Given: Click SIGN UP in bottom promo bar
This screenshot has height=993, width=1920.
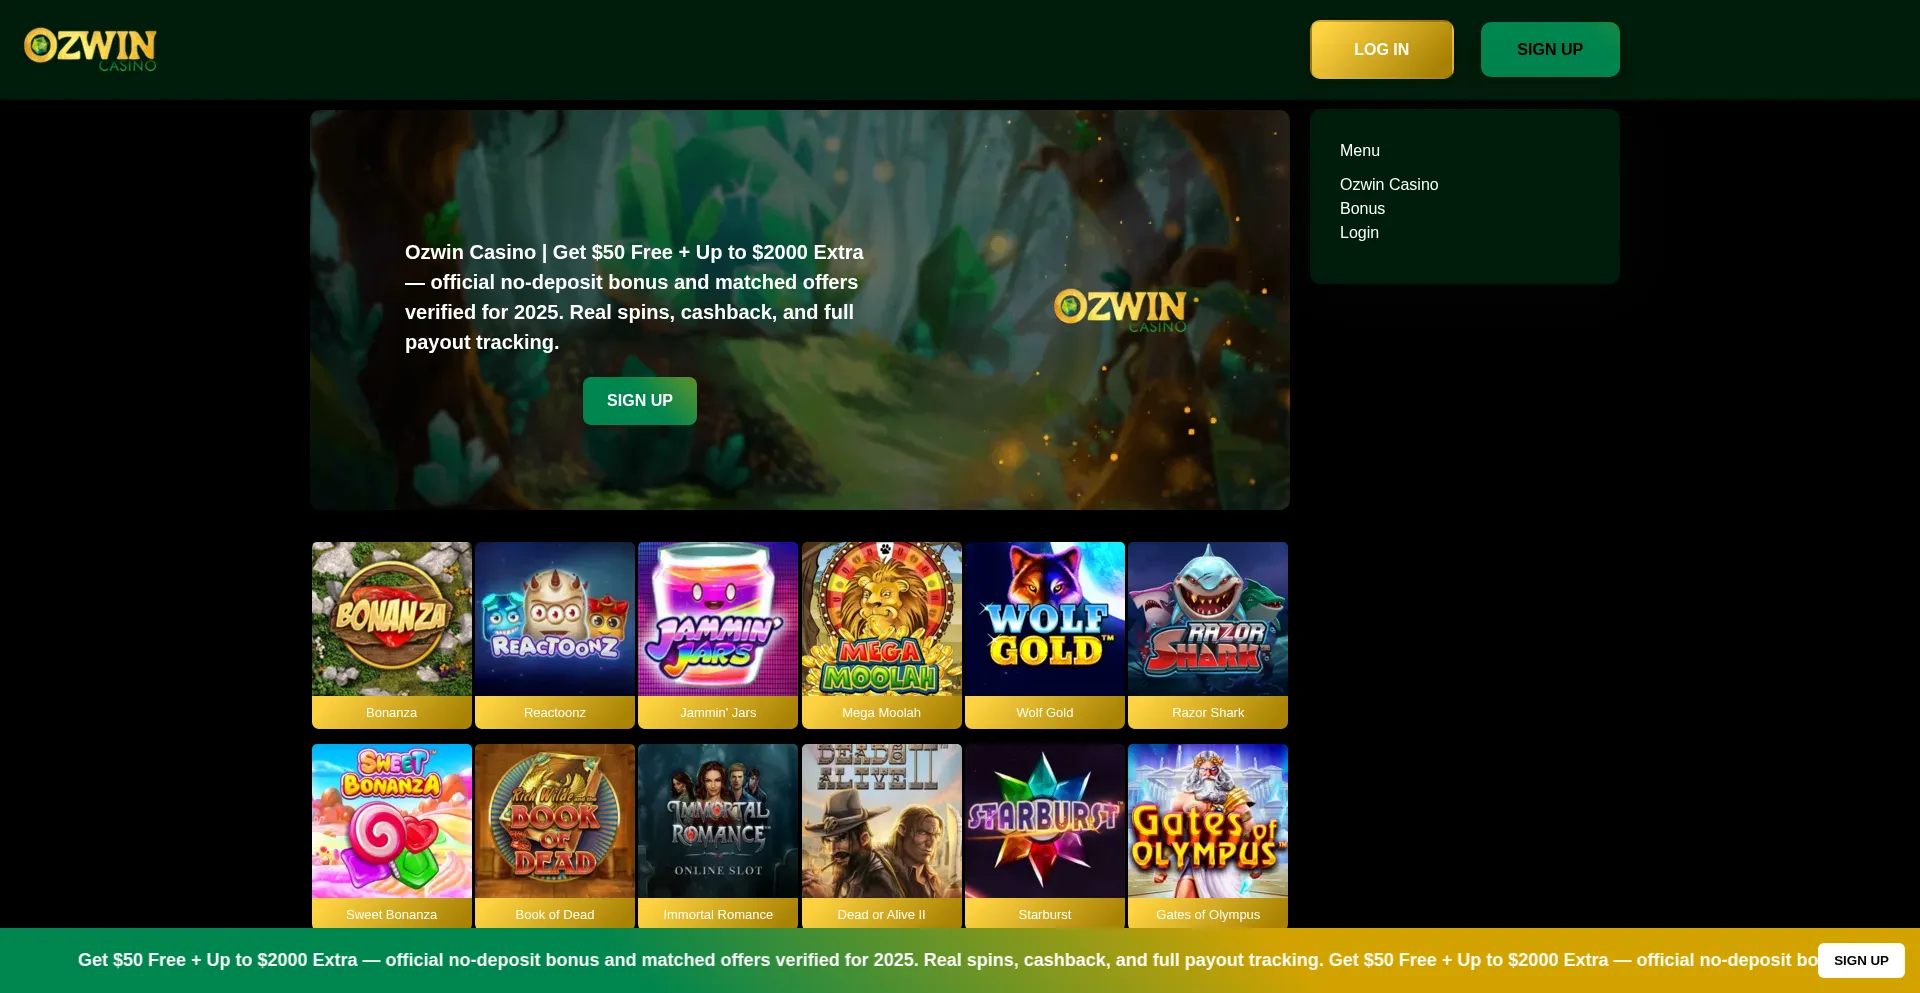Looking at the screenshot, I should click(1861, 960).
